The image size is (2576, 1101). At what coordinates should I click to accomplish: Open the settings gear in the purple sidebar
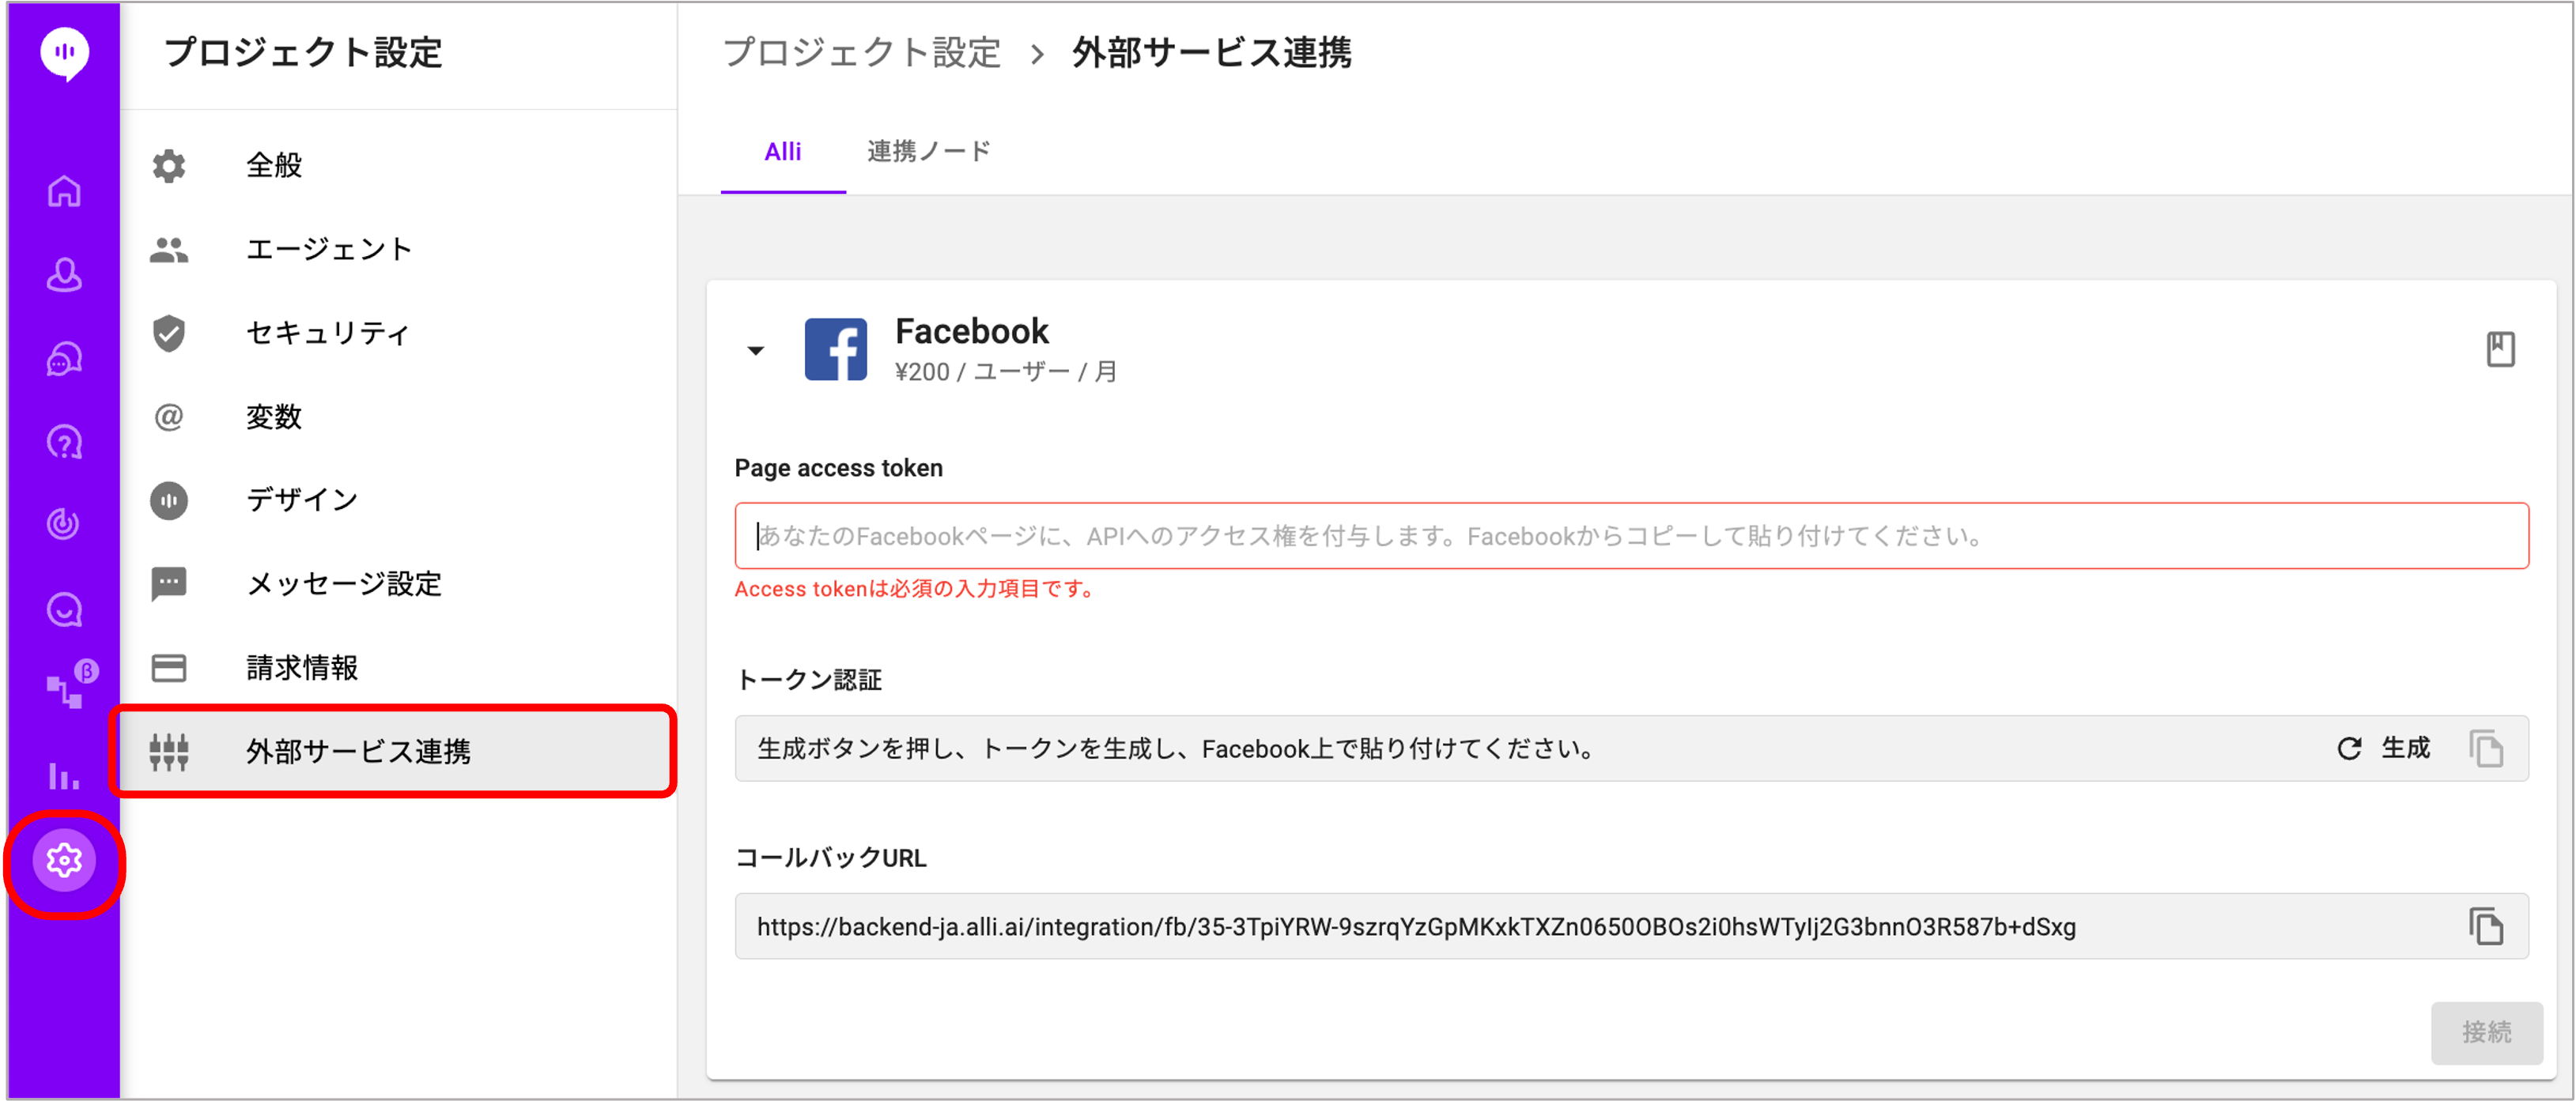[63, 860]
